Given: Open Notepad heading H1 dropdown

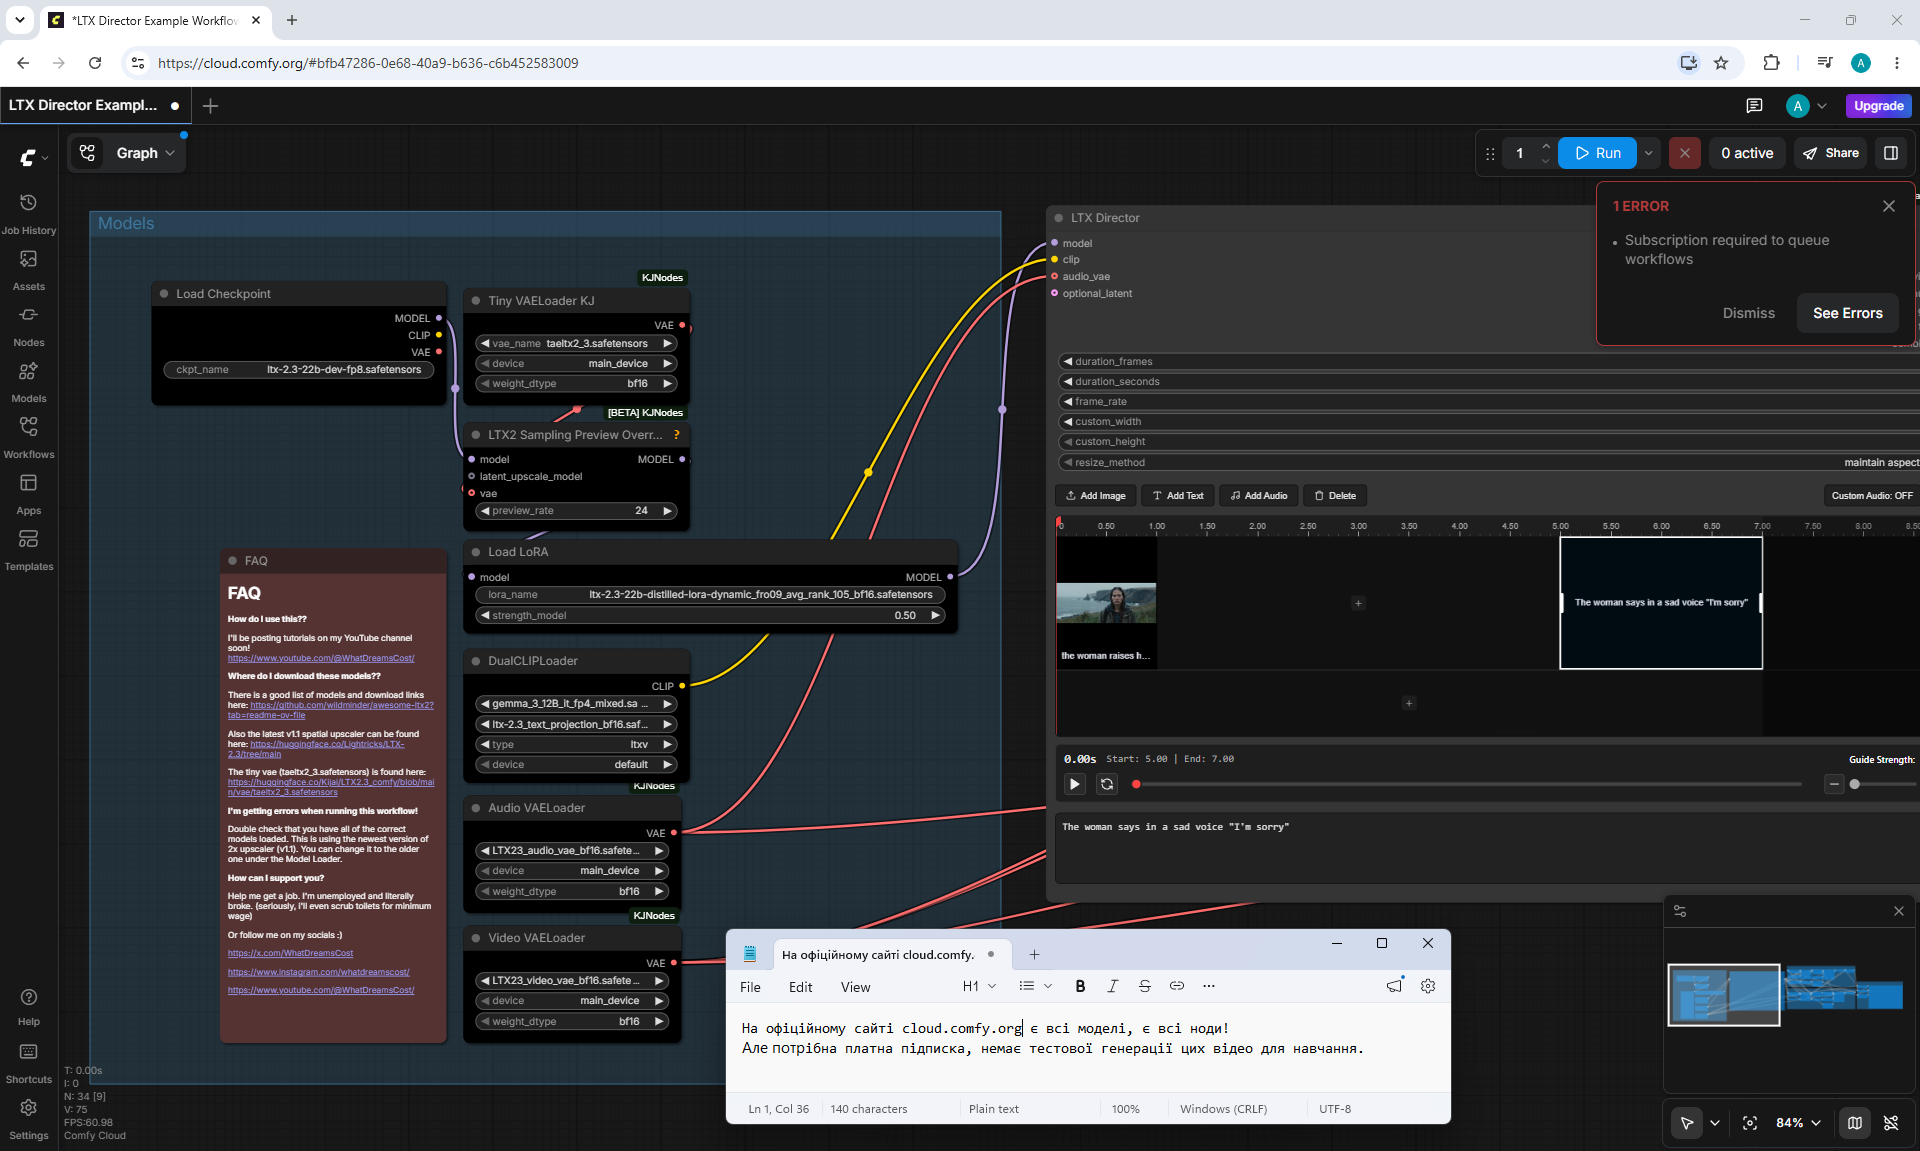Looking at the screenshot, I should (x=979, y=986).
